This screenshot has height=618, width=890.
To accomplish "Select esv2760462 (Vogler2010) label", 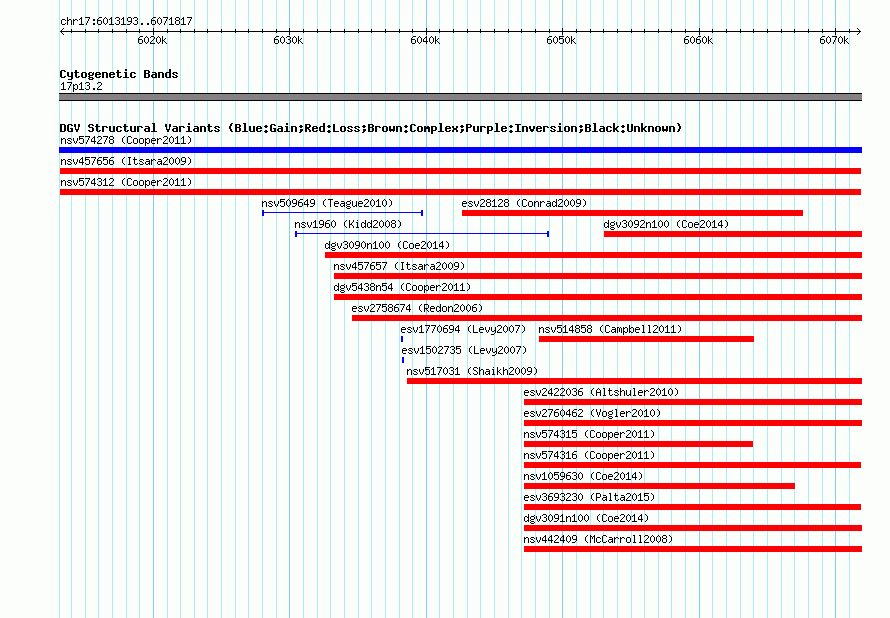I will pyautogui.click(x=592, y=413).
